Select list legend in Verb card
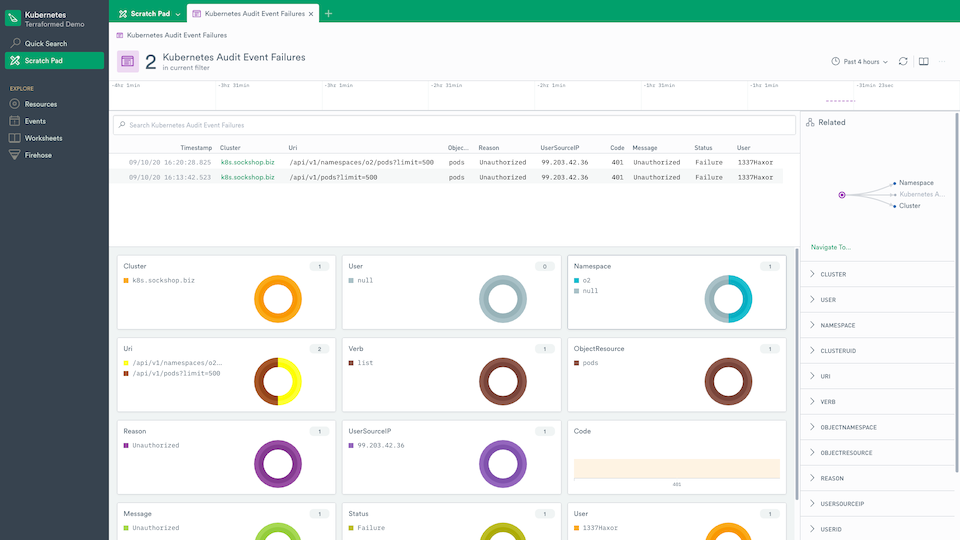Image resolution: width=960 pixels, height=540 pixels. (361, 363)
